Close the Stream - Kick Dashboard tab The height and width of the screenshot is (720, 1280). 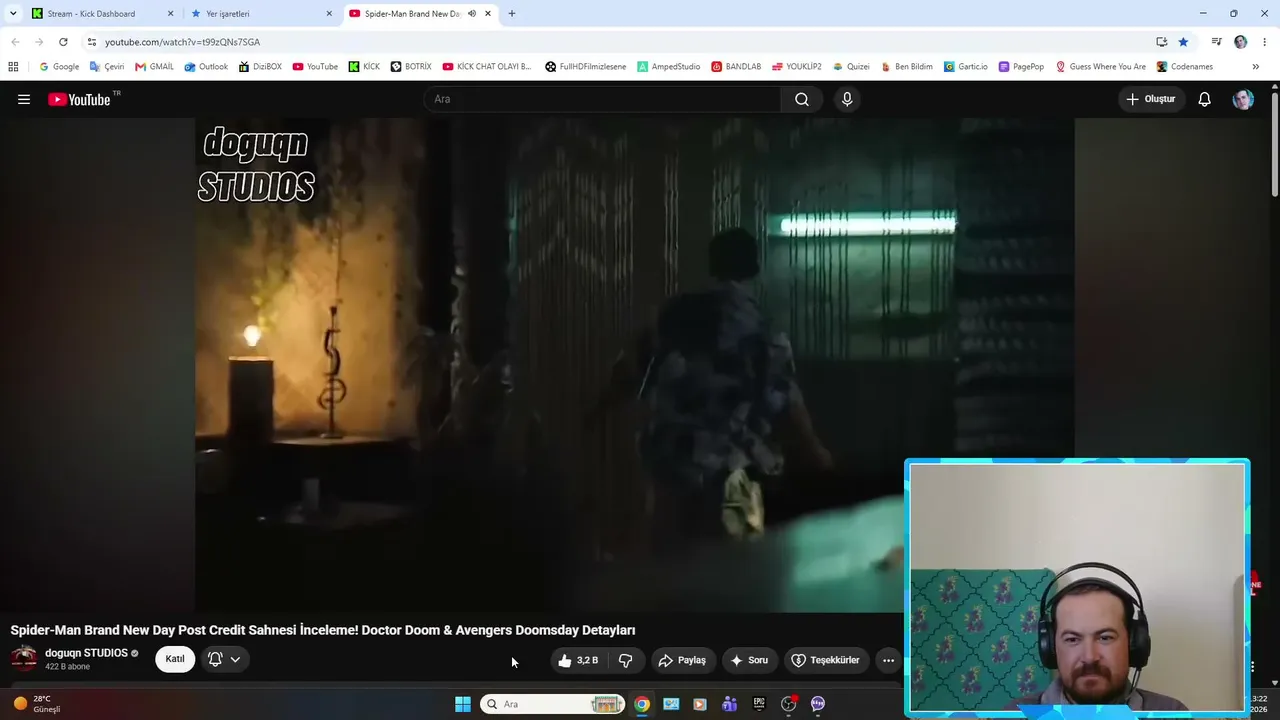coord(170,14)
